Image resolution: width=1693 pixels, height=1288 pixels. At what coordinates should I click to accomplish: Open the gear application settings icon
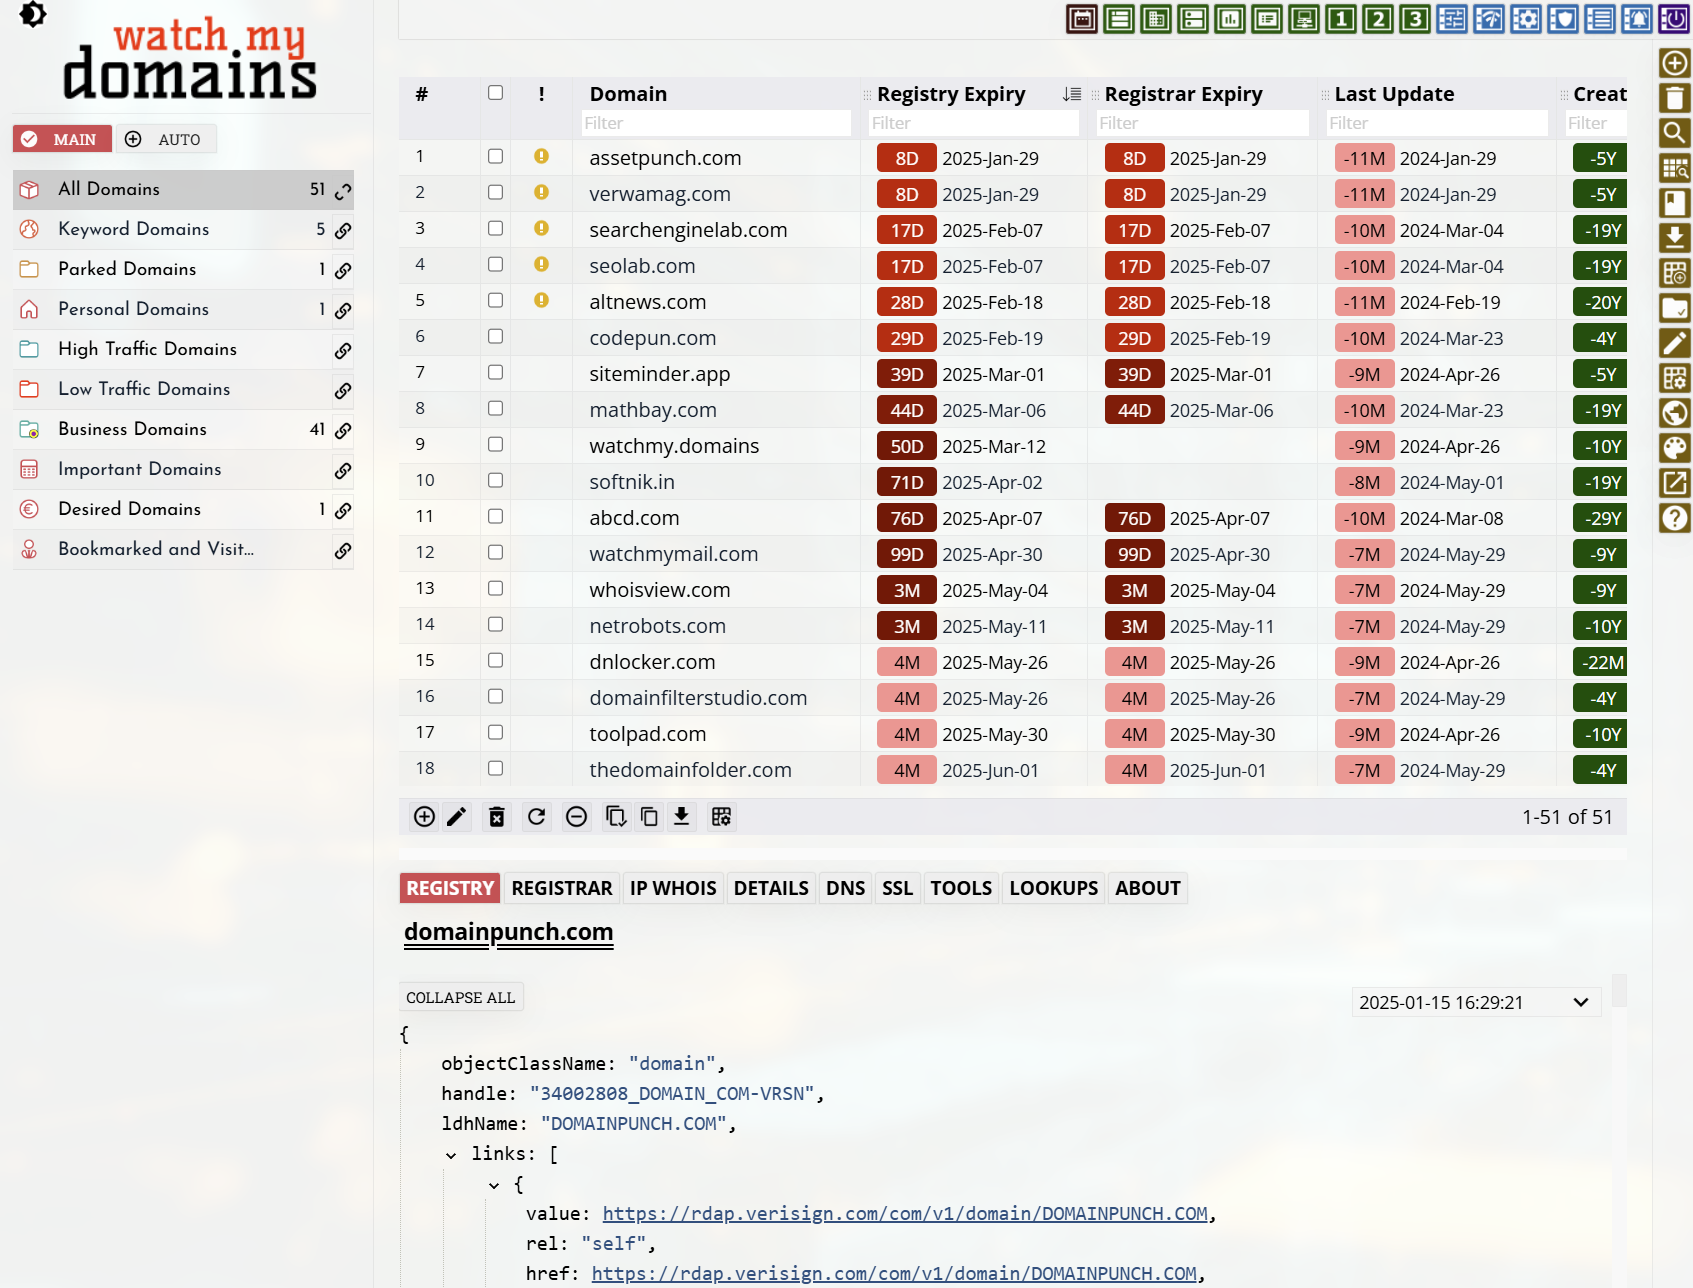click(x=1525, y=19)
